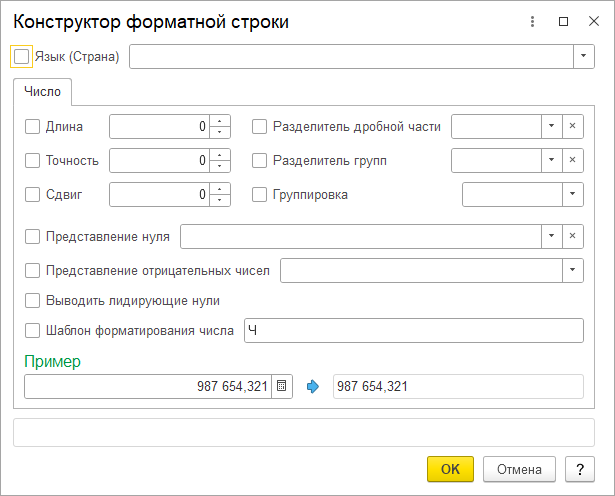This screenshot has height=496, width=615.
Task: Tick the Группировка checkbox
Action: 259,194
